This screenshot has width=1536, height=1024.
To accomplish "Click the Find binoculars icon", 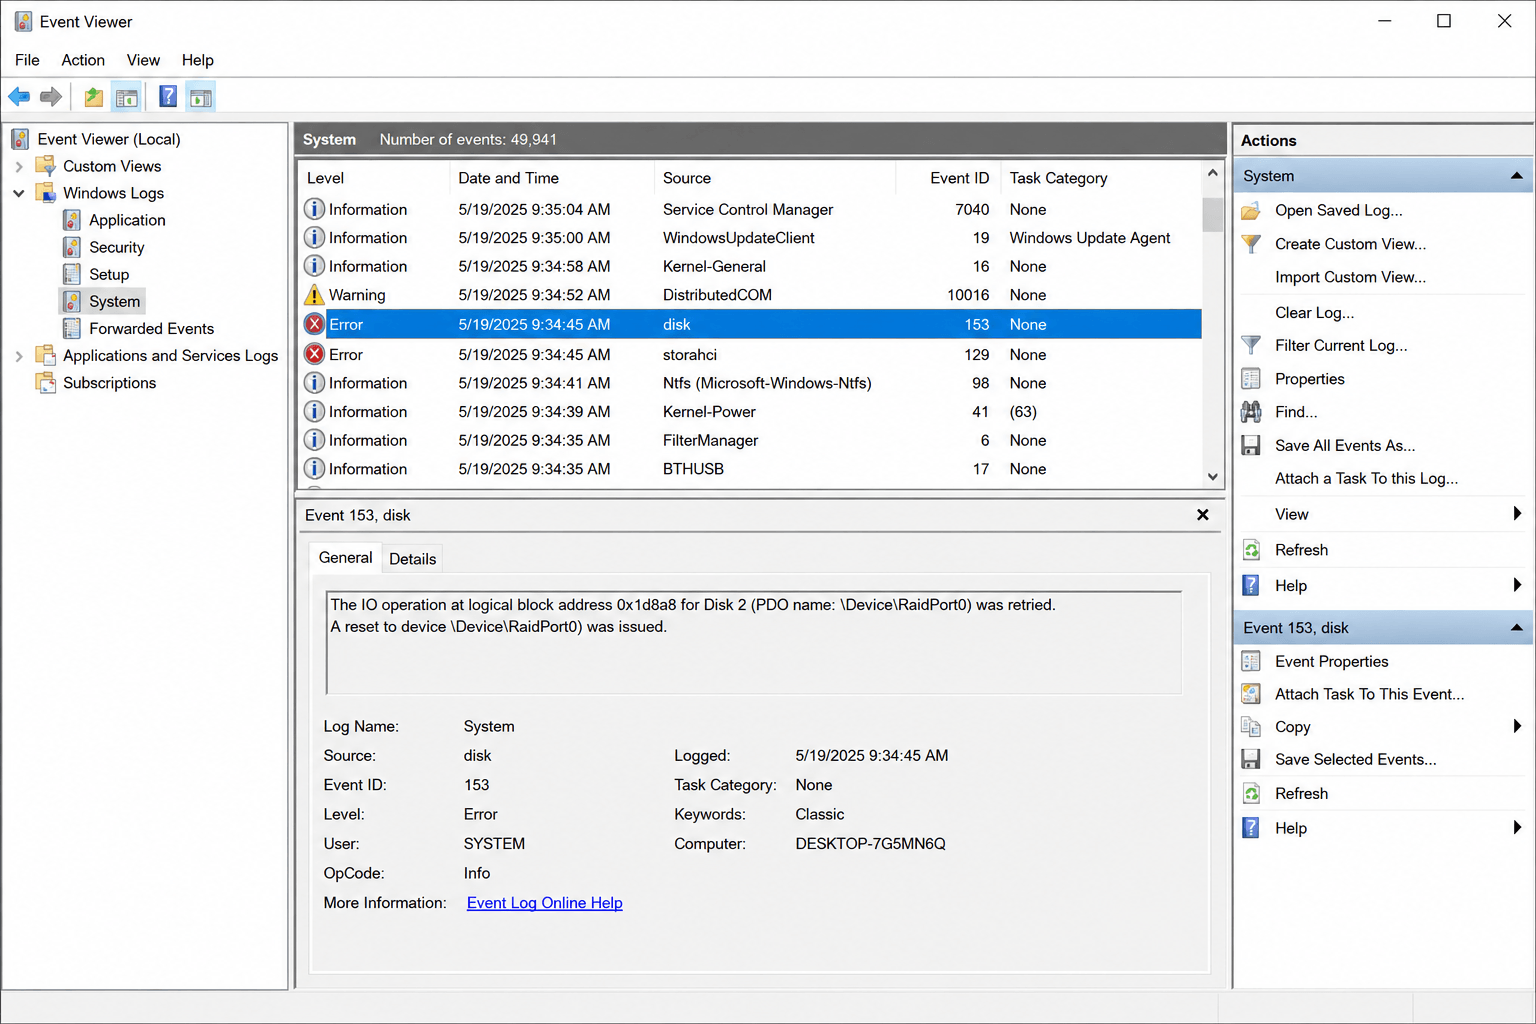I will (1251, 412).
